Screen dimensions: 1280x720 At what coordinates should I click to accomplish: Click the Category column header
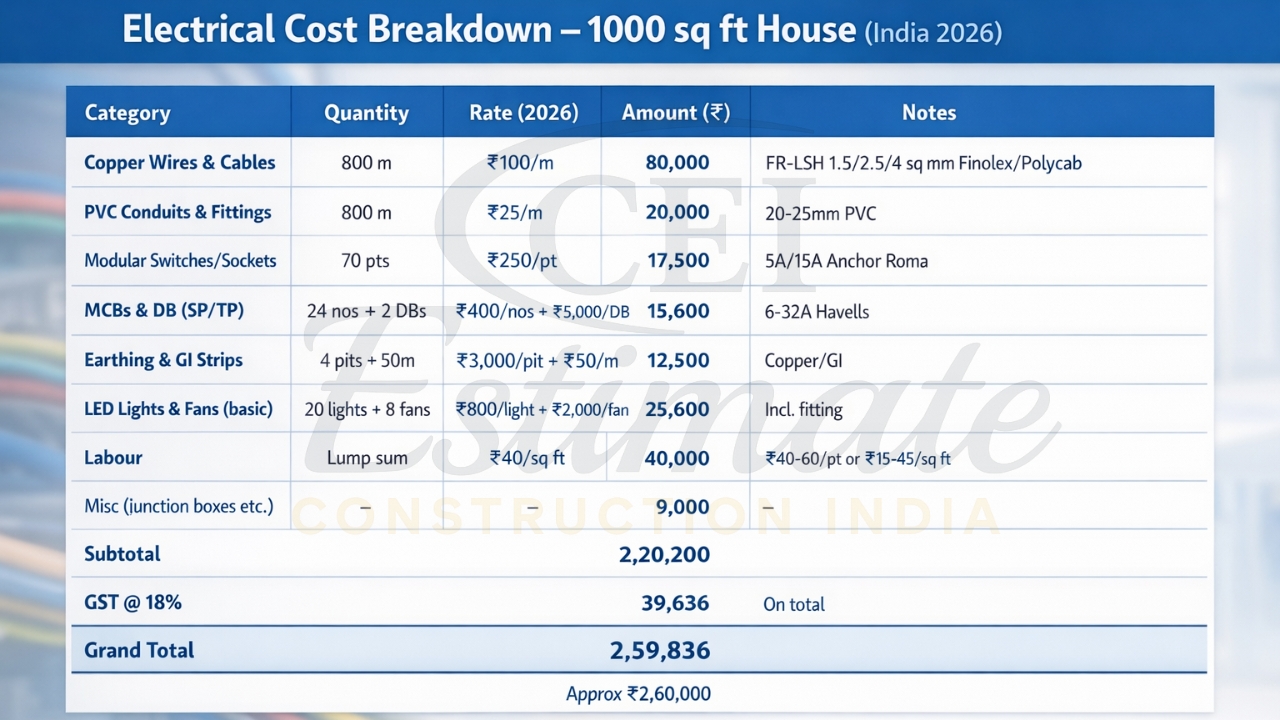(x=127, y=112)
